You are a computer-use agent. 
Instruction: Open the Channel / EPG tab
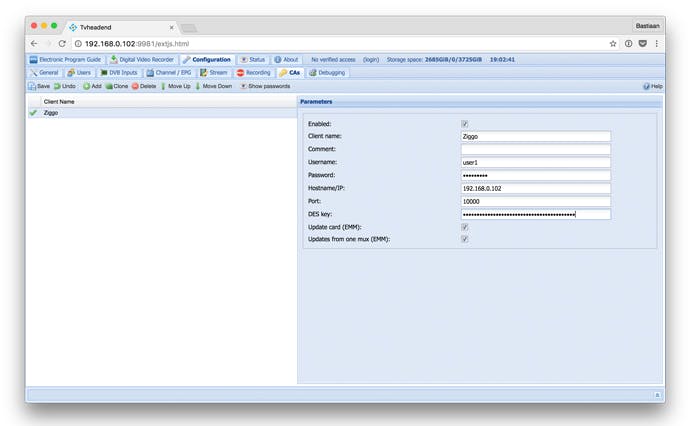pos(169,73)
